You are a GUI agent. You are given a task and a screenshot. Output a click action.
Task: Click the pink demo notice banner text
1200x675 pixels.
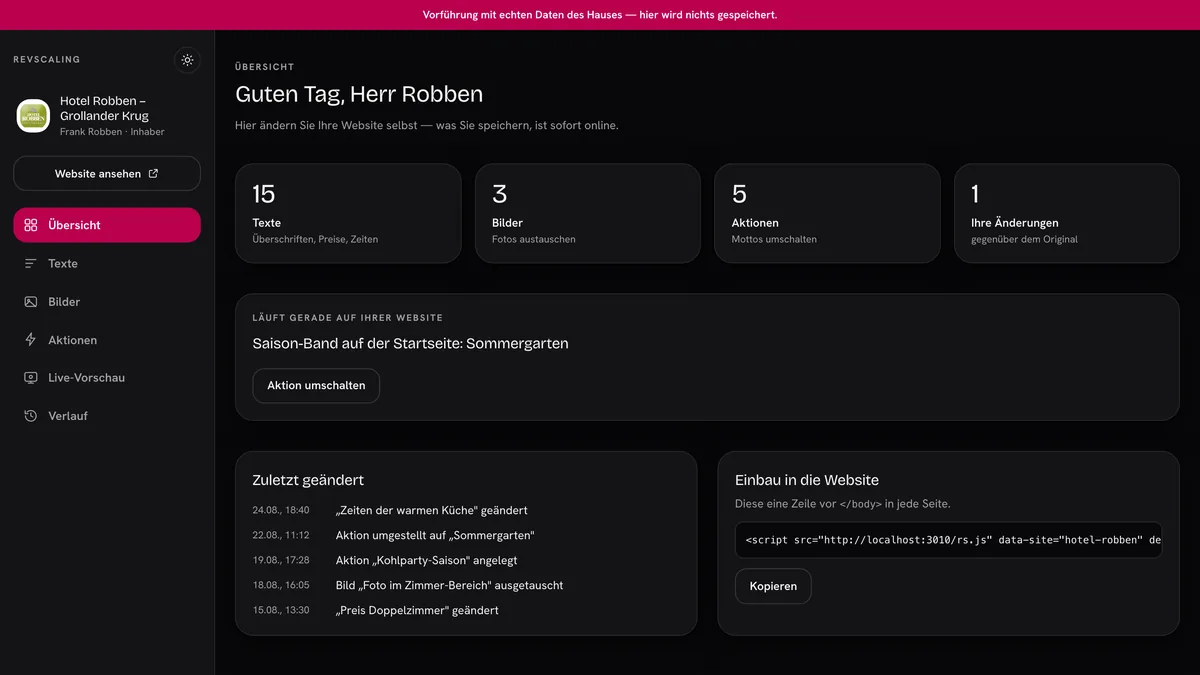600,15
